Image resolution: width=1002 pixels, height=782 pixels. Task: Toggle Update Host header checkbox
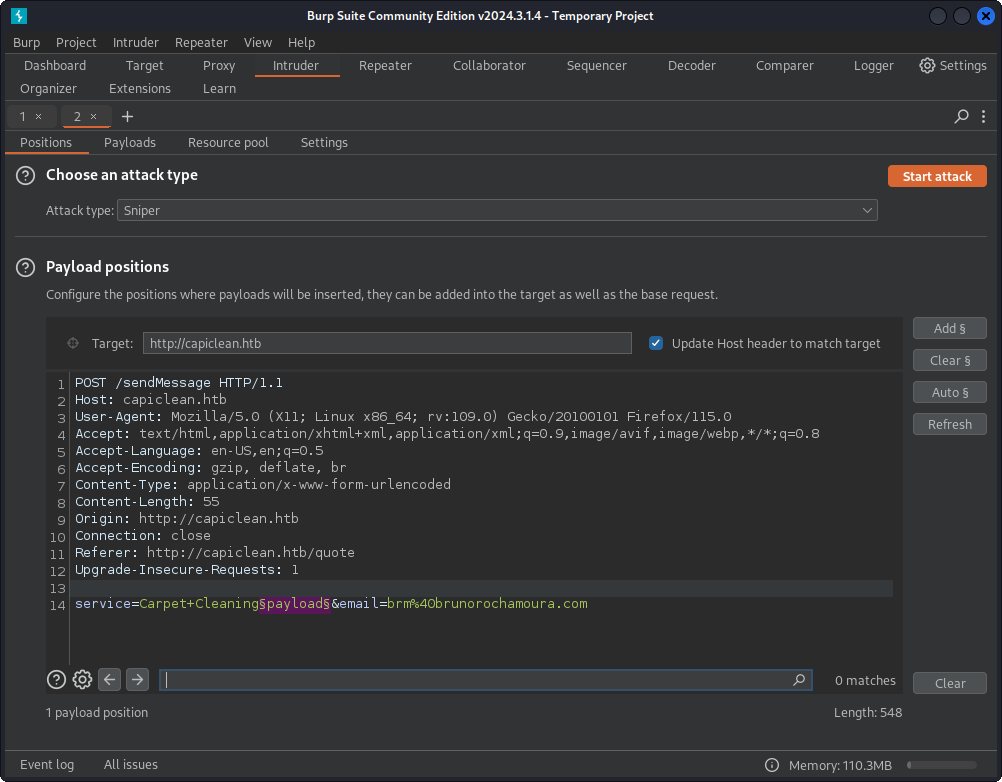click(x=656, y=343)
